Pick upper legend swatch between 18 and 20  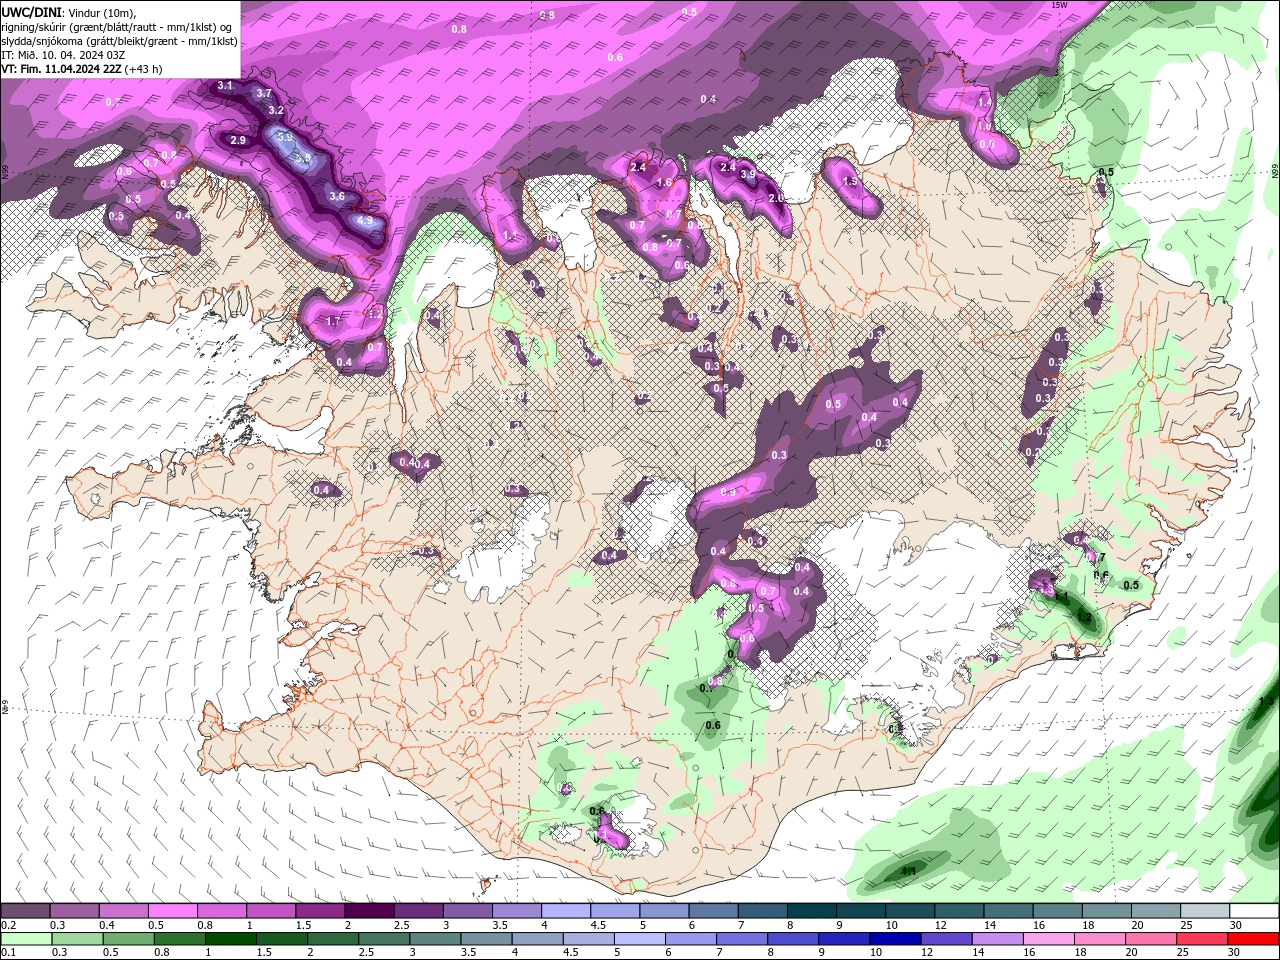click(1107, 910)
